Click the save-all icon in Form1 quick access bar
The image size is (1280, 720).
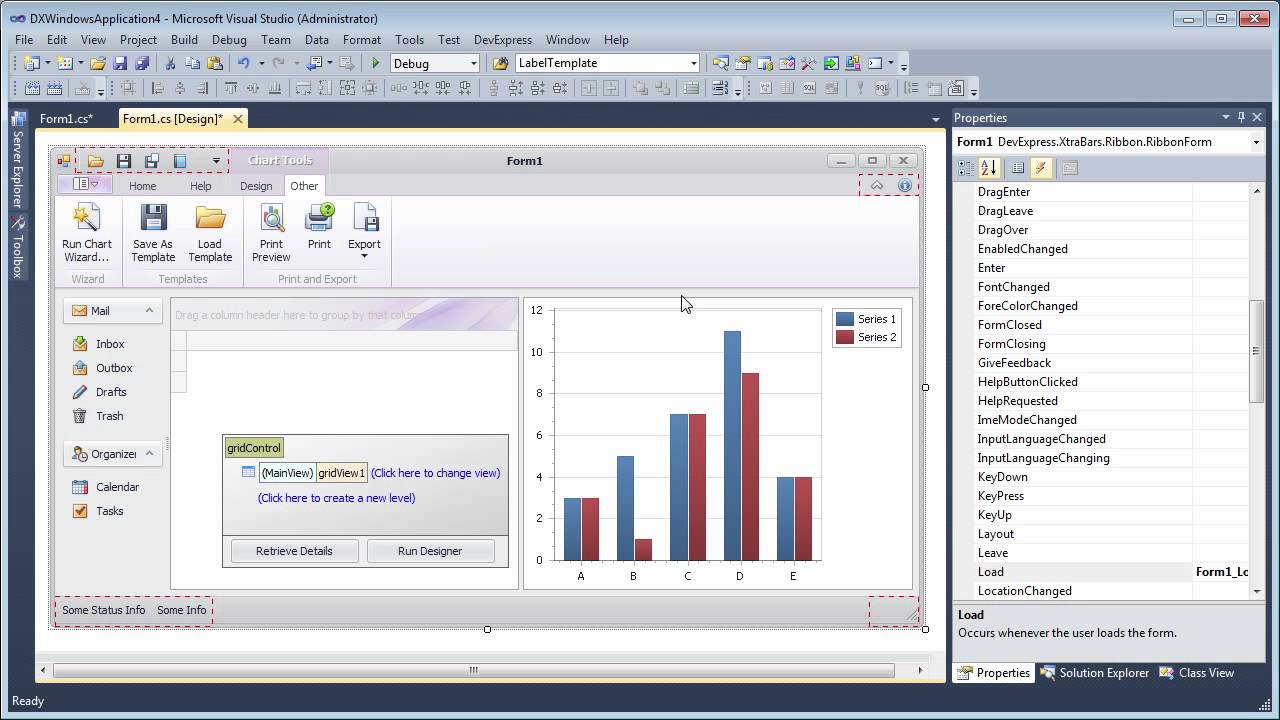tap(152, 161)
